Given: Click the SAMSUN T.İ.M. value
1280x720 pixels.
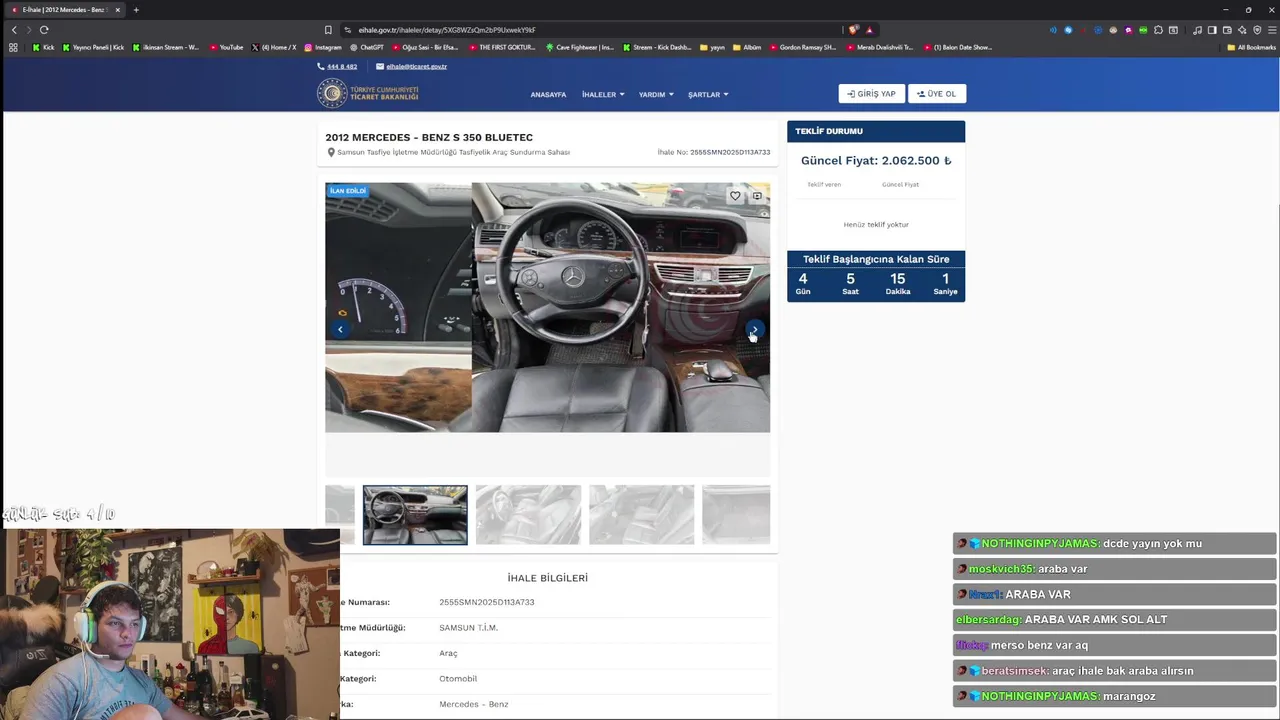Looking at the screenshot, I should (x=468, y=628).
